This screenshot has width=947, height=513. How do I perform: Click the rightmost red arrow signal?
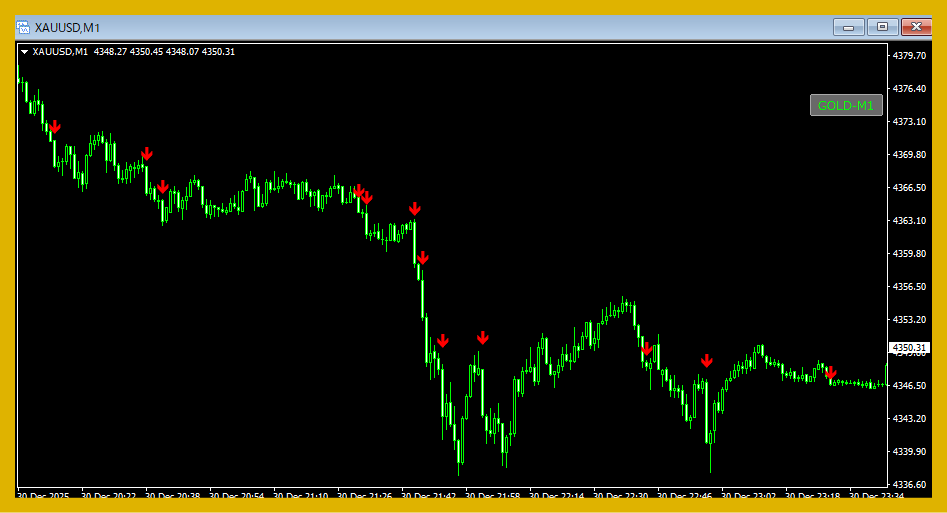click(830, 373)
